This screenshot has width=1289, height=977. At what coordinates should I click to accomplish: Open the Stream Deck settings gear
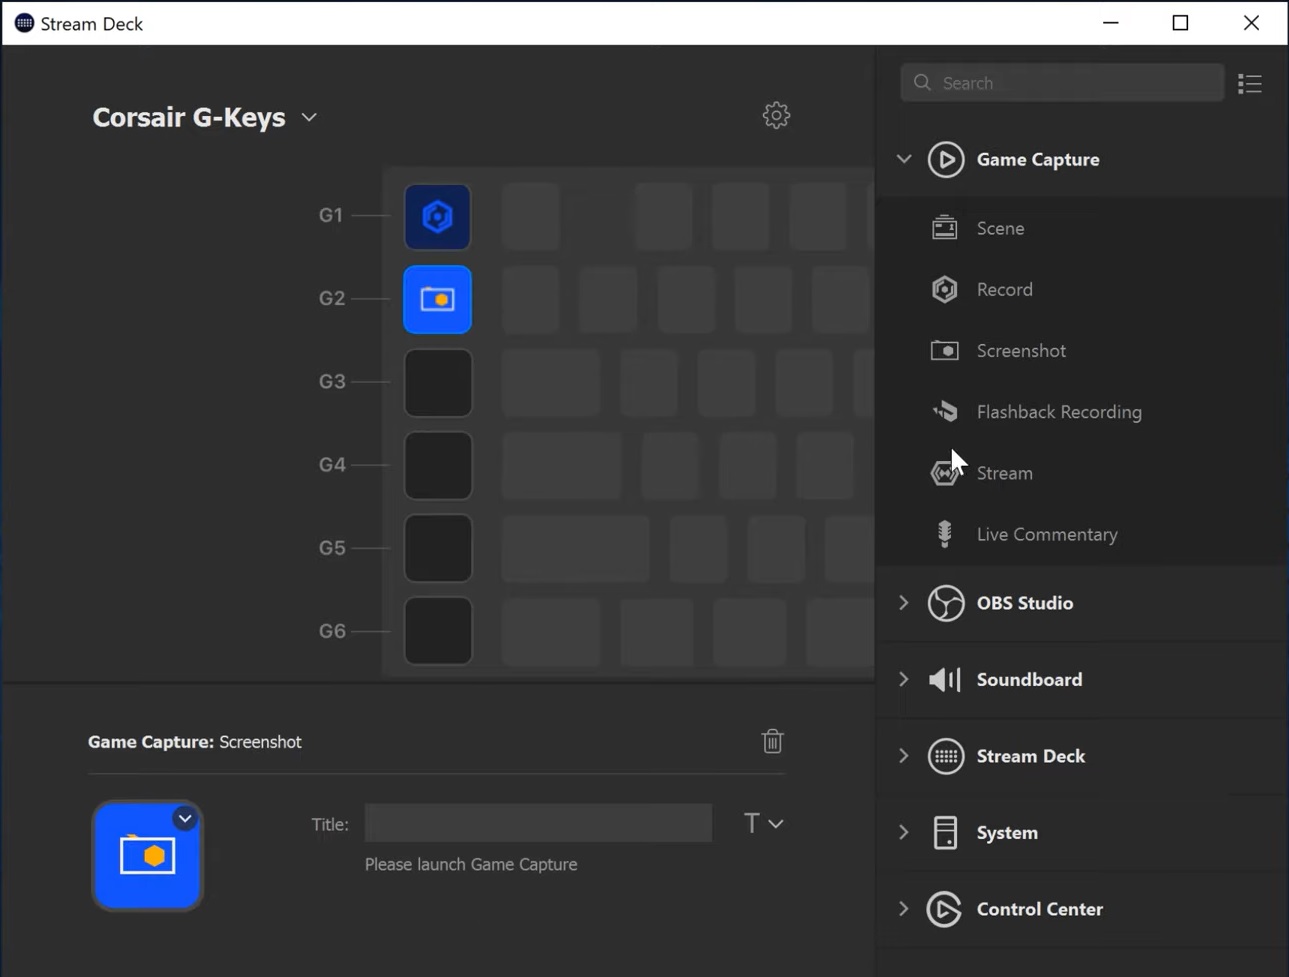point(775,114)
